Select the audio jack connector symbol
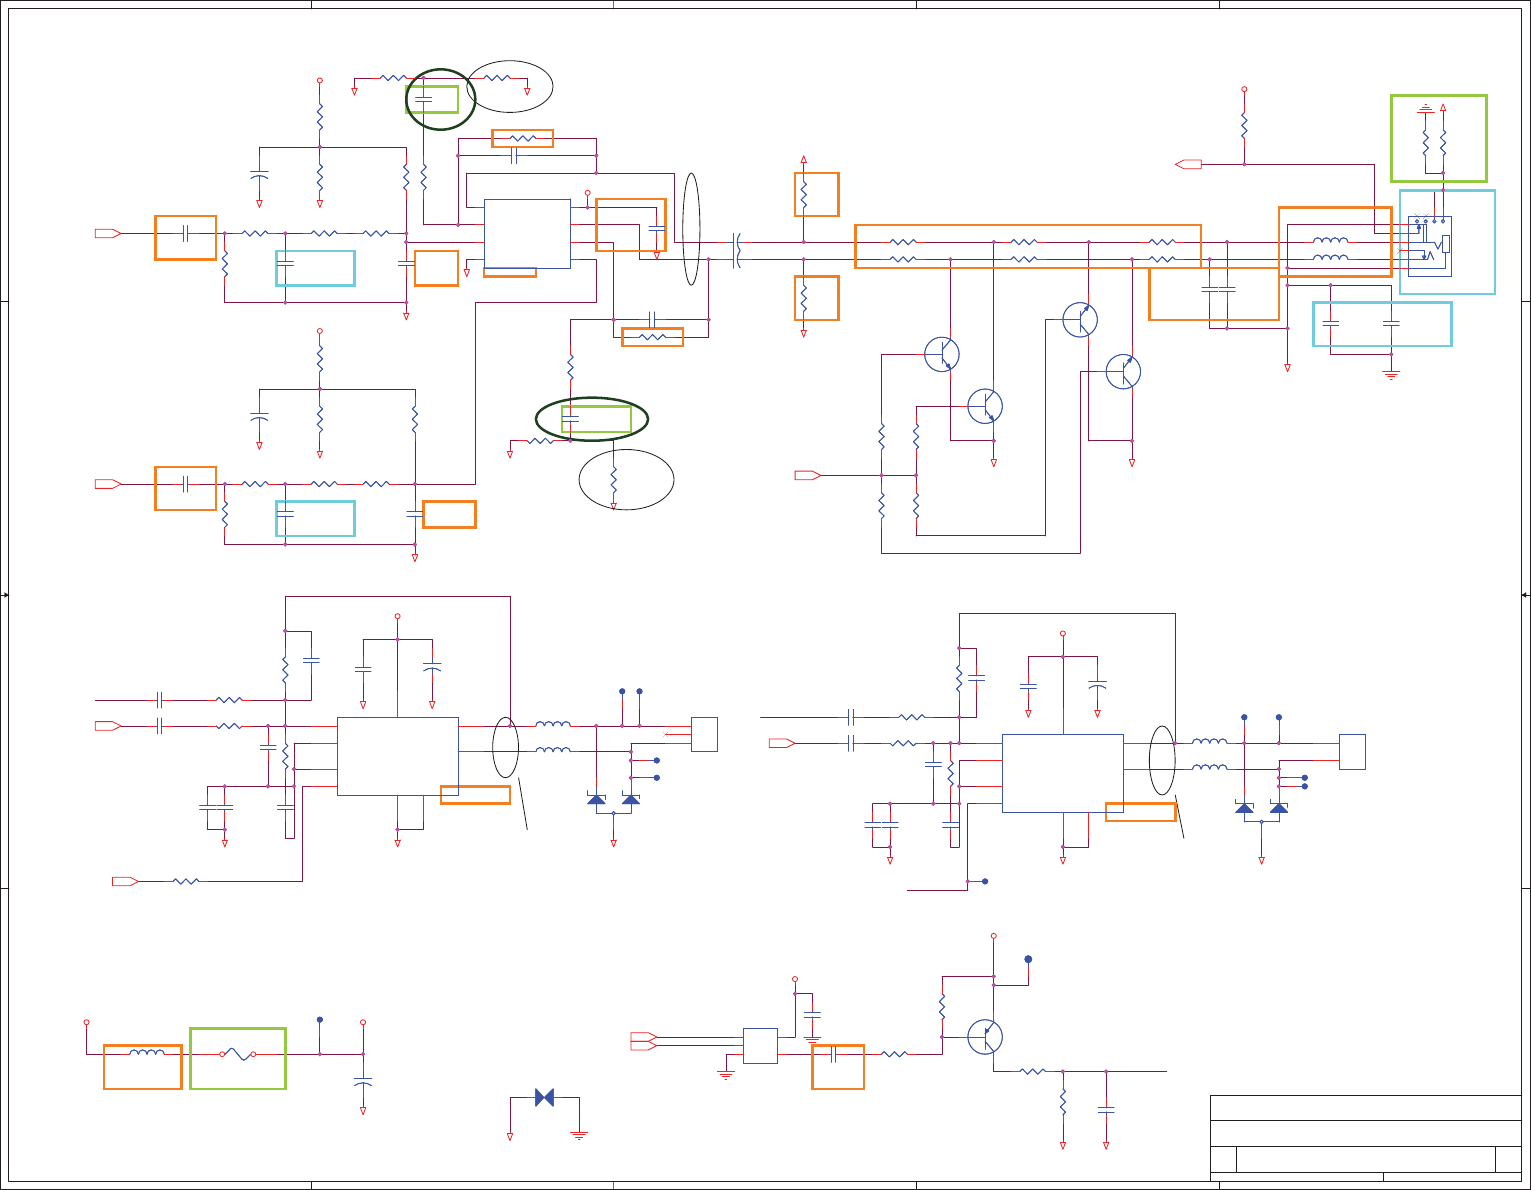1531x1190 pixels. coord(1430,246)
